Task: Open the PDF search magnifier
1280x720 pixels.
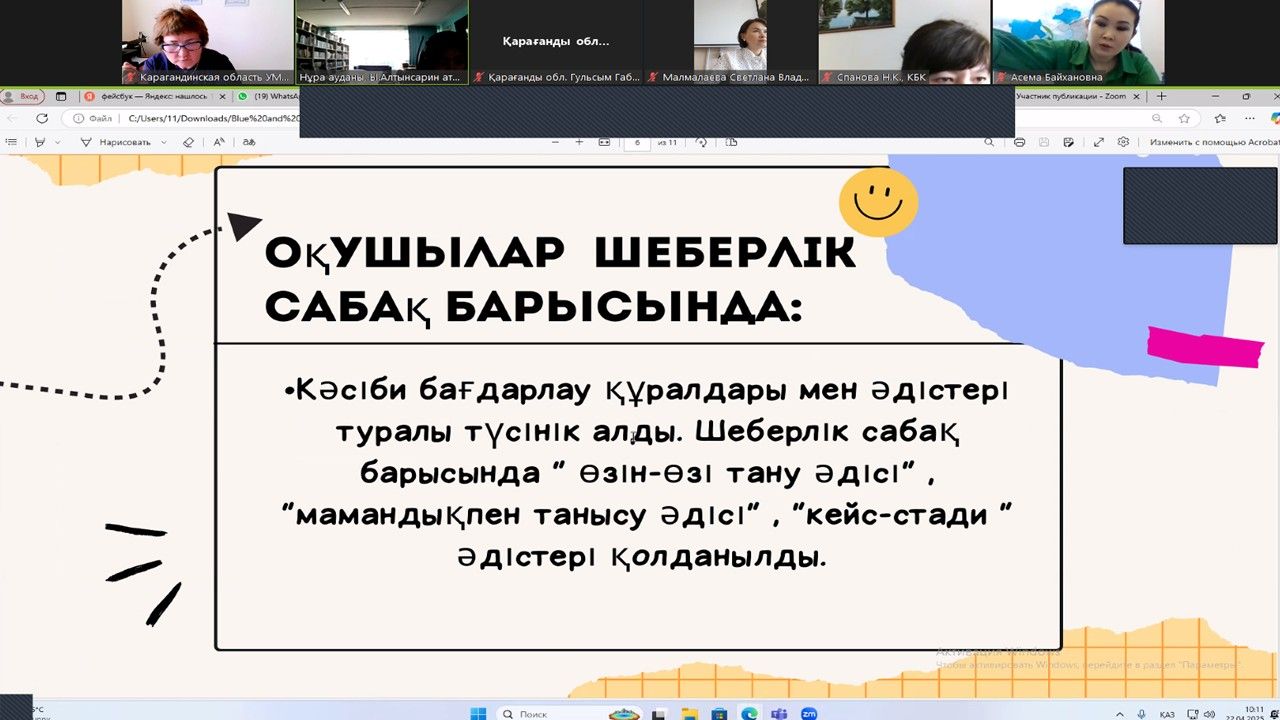Action: pyautogui.click(x=989, y=142)
